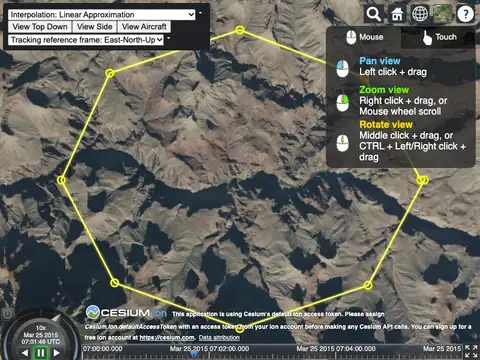The height and width of the screenshot is (360, 480).
Task: Click the Pan view heading
Action: (x=380, y=61)
